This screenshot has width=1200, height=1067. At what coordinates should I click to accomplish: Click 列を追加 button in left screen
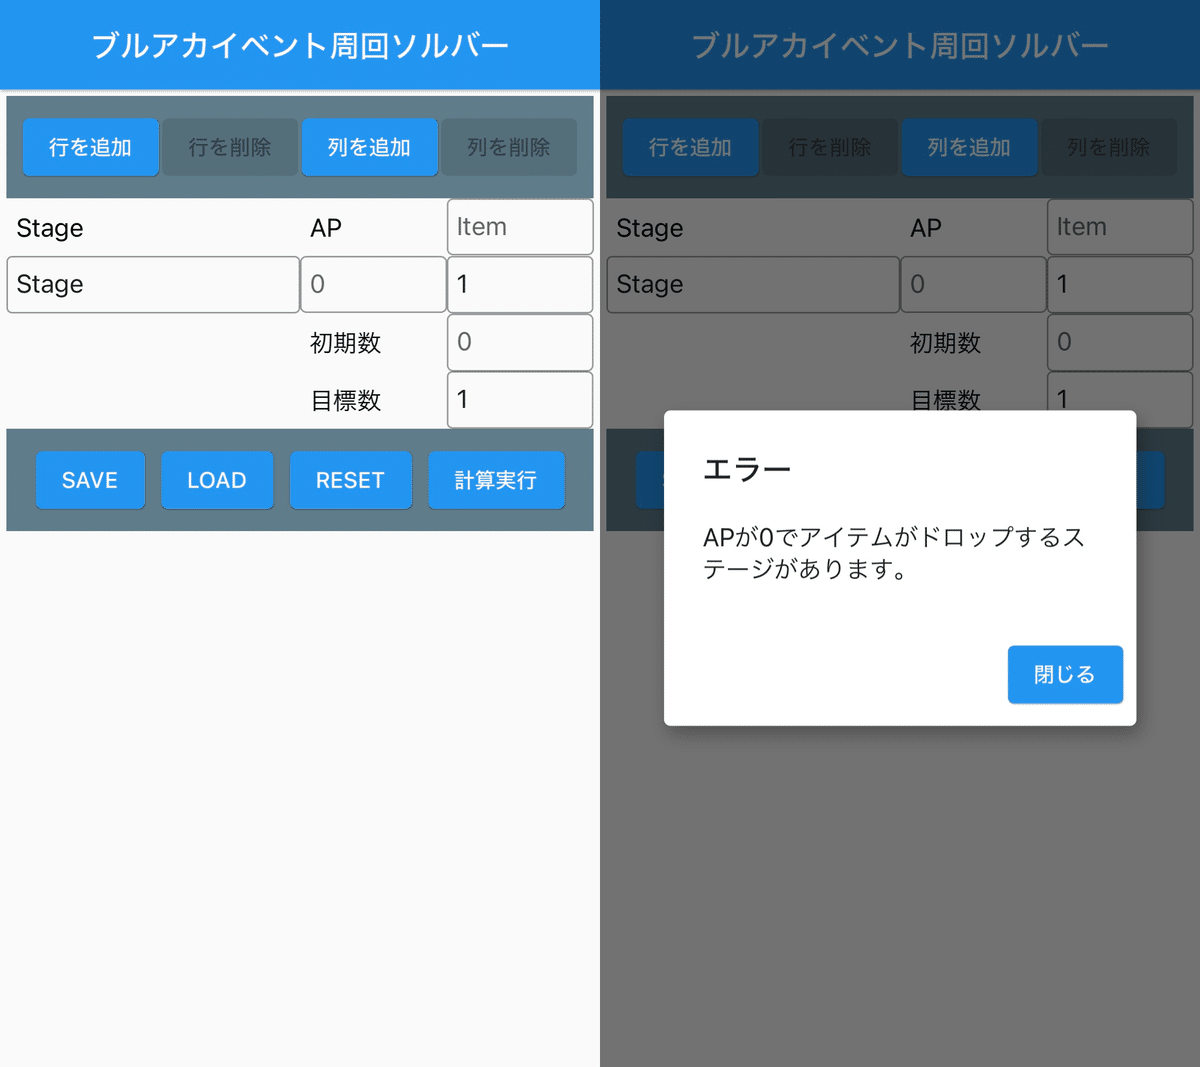pos(370,147)
